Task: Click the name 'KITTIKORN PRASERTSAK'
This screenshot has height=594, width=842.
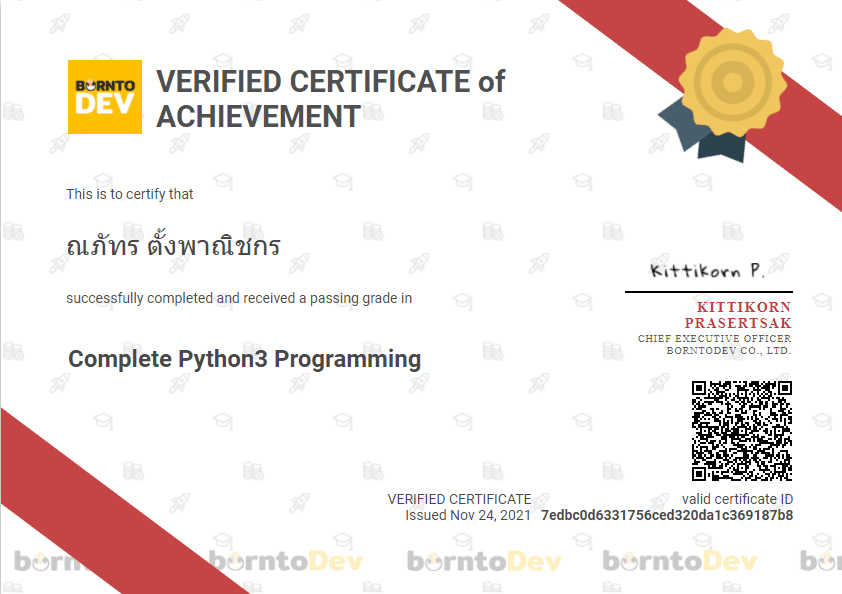Action: [738, 315]
